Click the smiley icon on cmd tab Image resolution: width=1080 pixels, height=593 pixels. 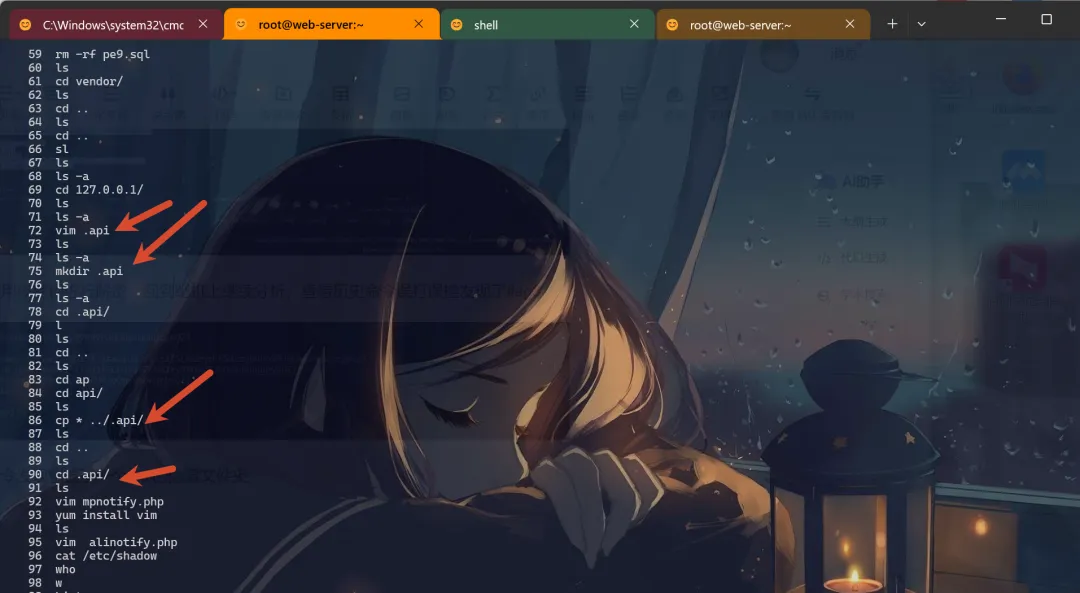click(25, 25)
